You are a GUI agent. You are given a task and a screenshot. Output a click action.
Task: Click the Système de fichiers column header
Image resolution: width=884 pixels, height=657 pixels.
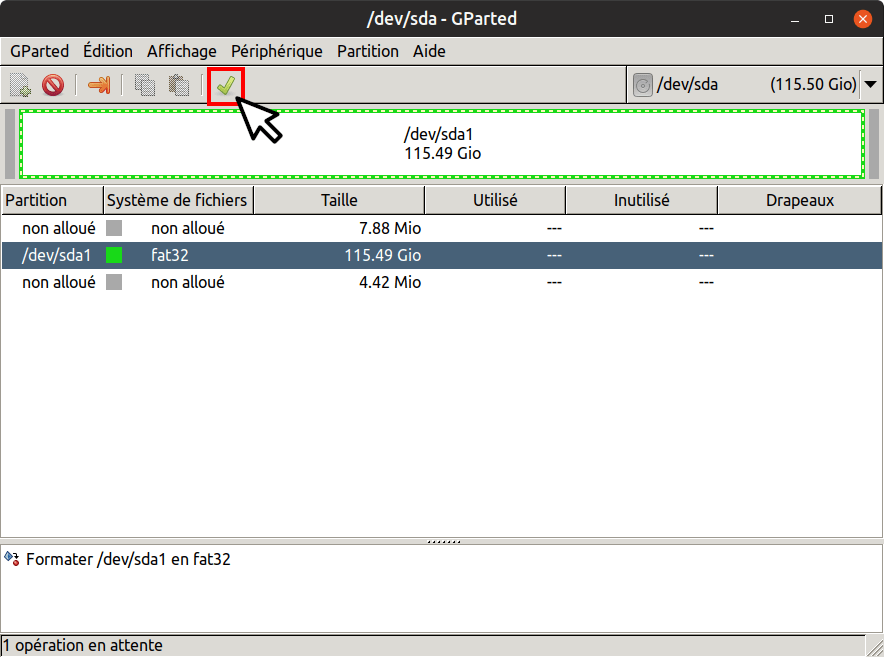(x=179, y=200)
